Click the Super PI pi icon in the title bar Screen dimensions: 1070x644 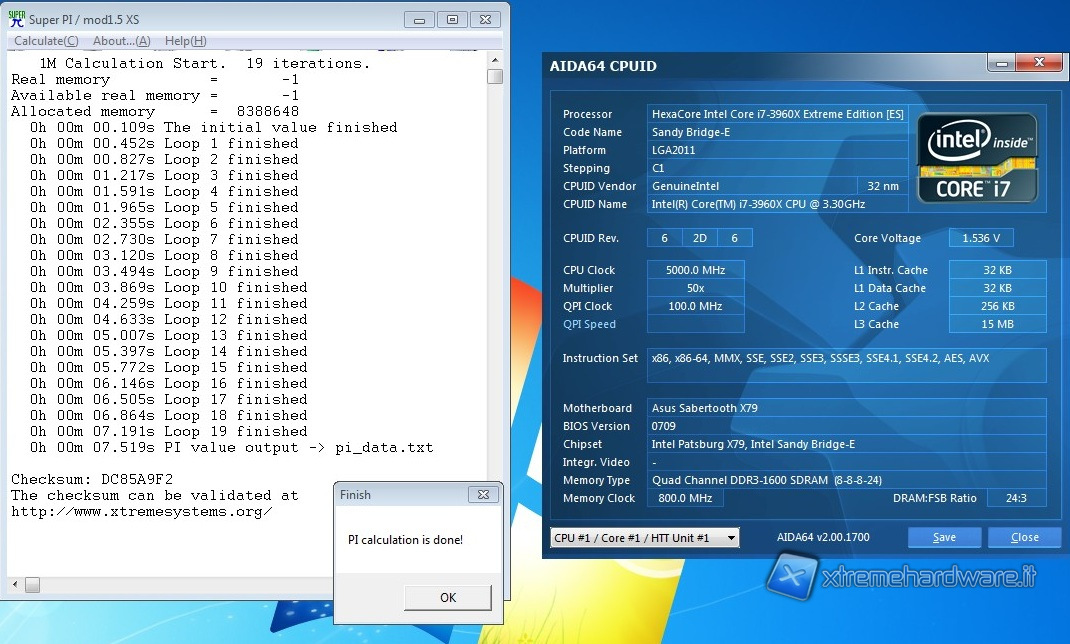[18, 18]
